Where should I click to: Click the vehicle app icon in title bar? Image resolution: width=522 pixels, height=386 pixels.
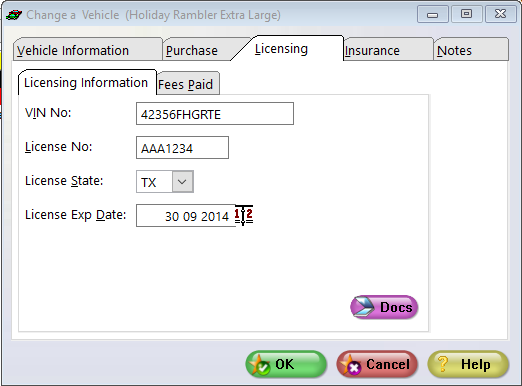pyautogui.click(x=14, y=15)
